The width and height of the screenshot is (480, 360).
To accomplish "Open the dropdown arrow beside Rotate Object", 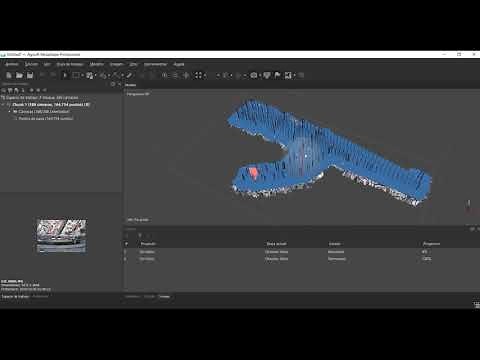I will [x=109, y=76].
